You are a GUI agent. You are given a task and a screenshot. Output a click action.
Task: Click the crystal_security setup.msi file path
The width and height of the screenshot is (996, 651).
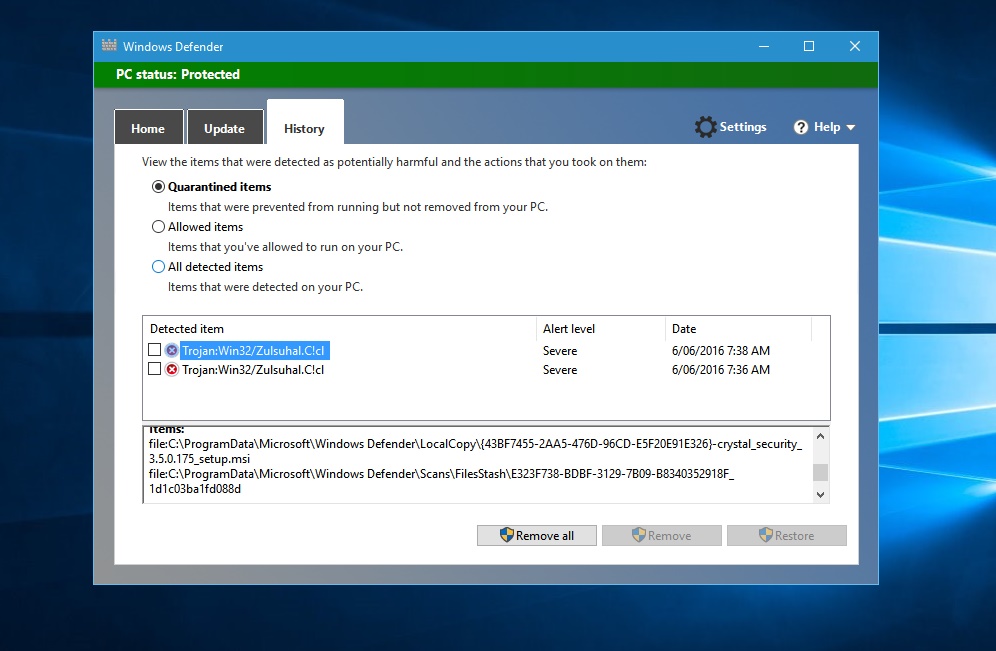(475, 451)
